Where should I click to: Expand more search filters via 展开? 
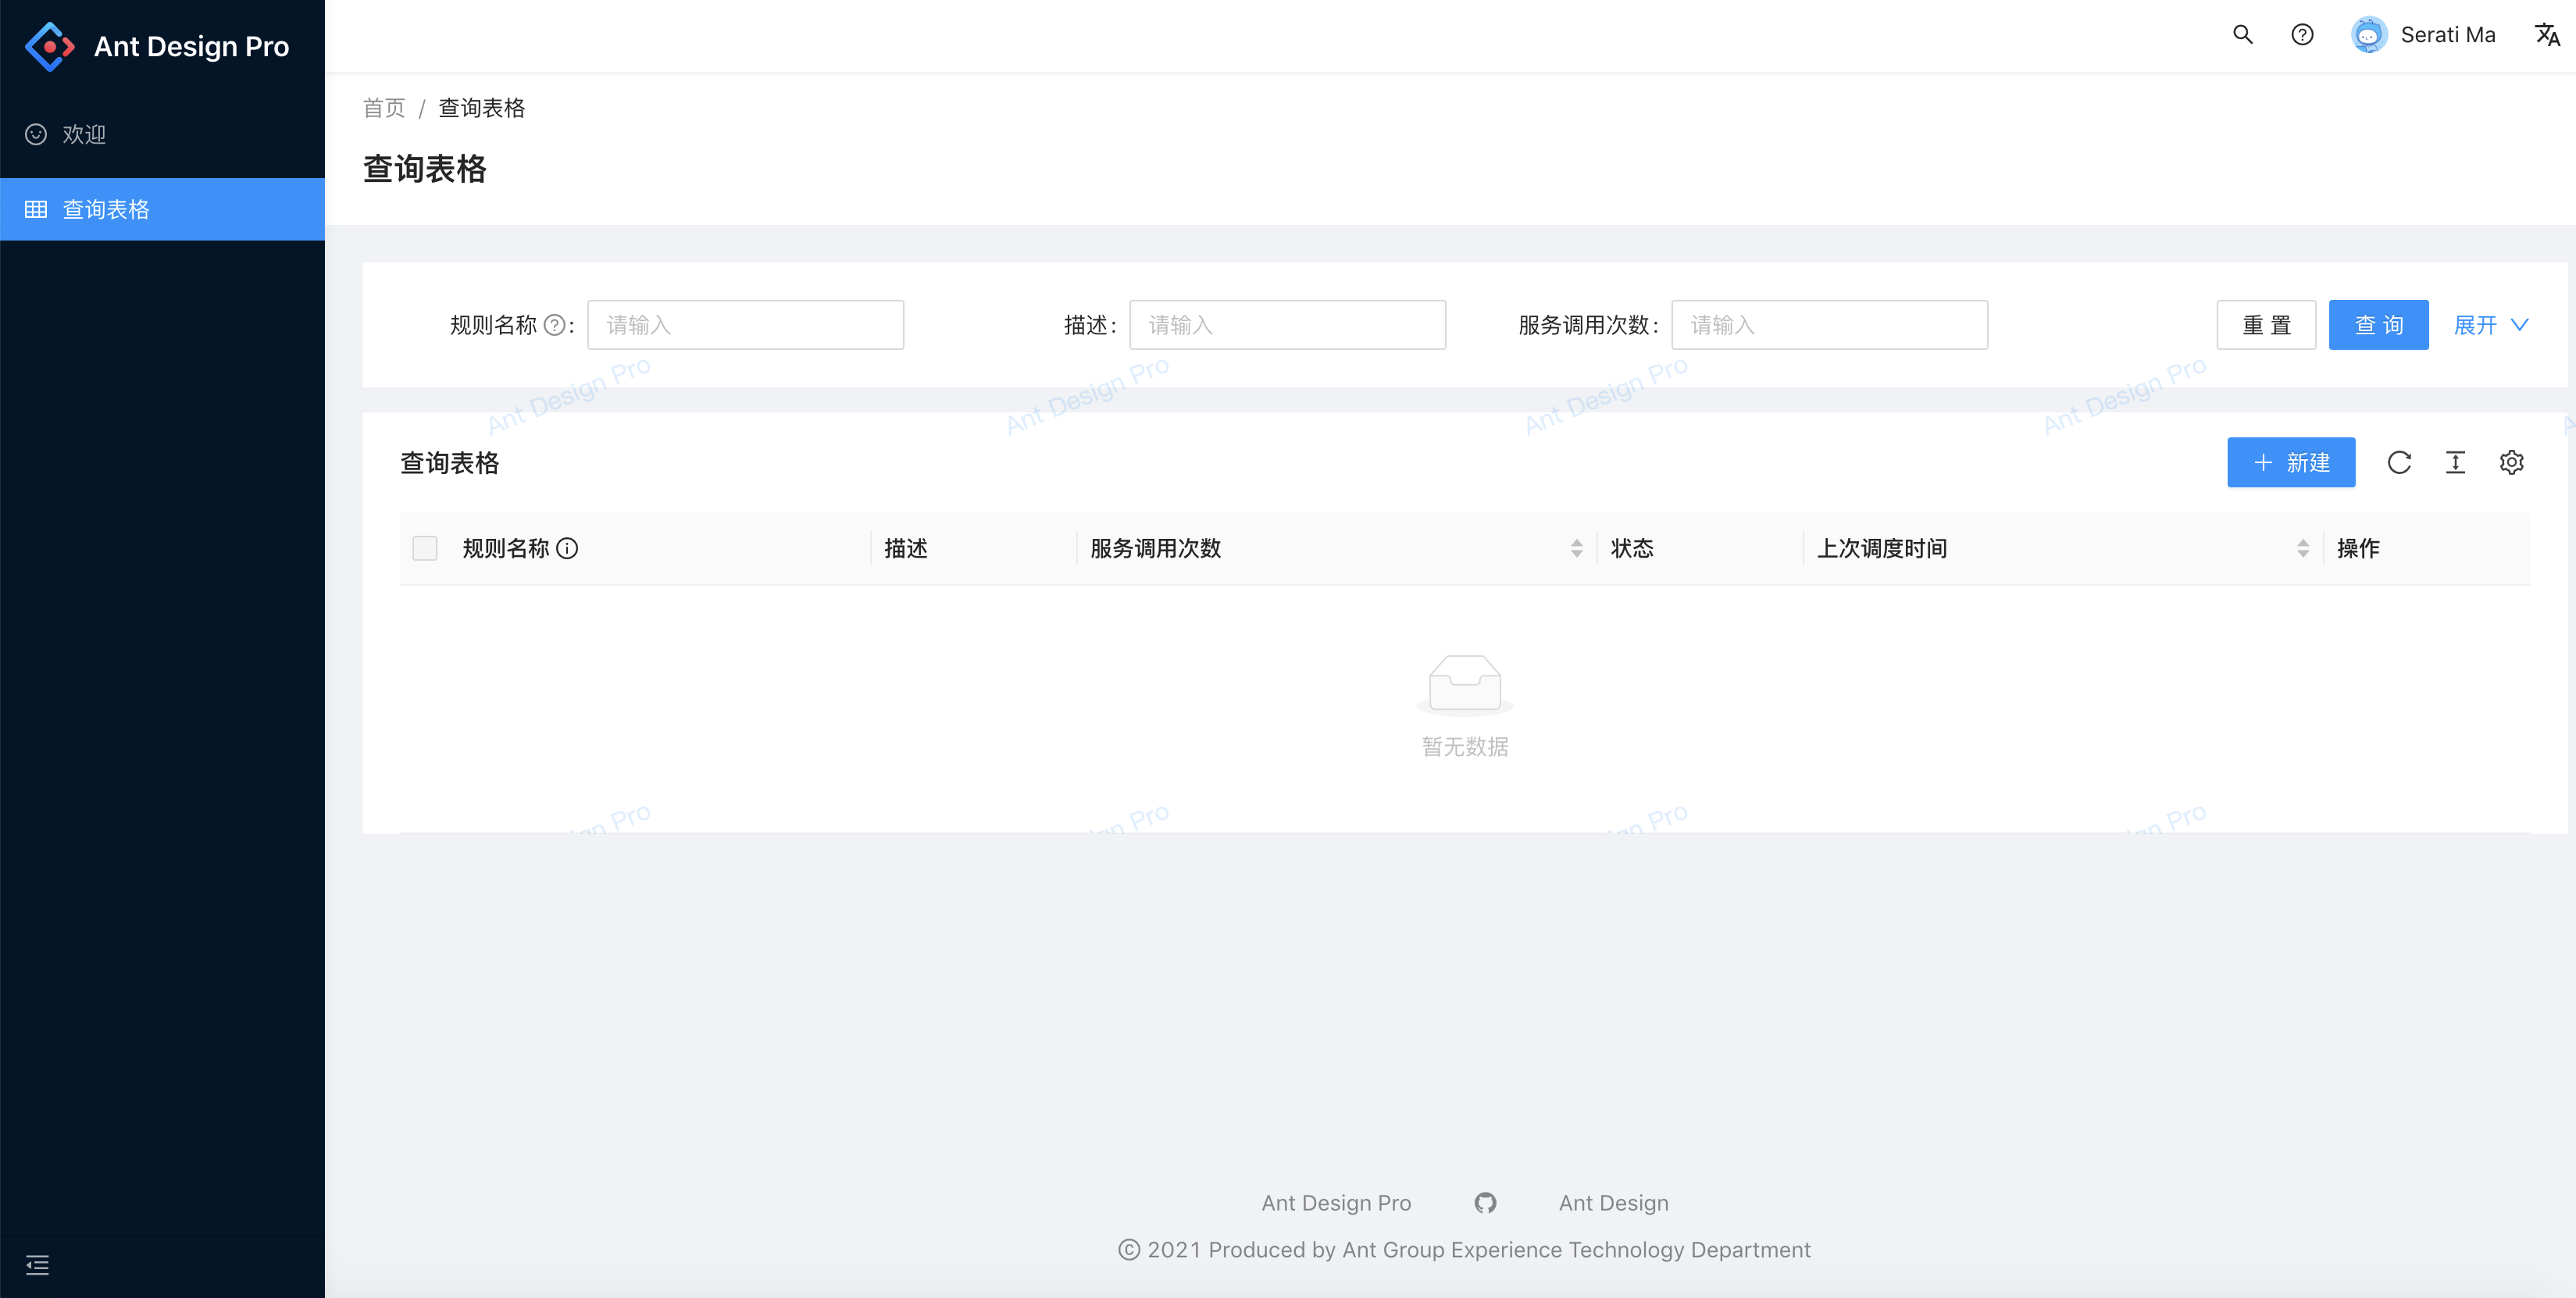click(x=2491, y=324)
